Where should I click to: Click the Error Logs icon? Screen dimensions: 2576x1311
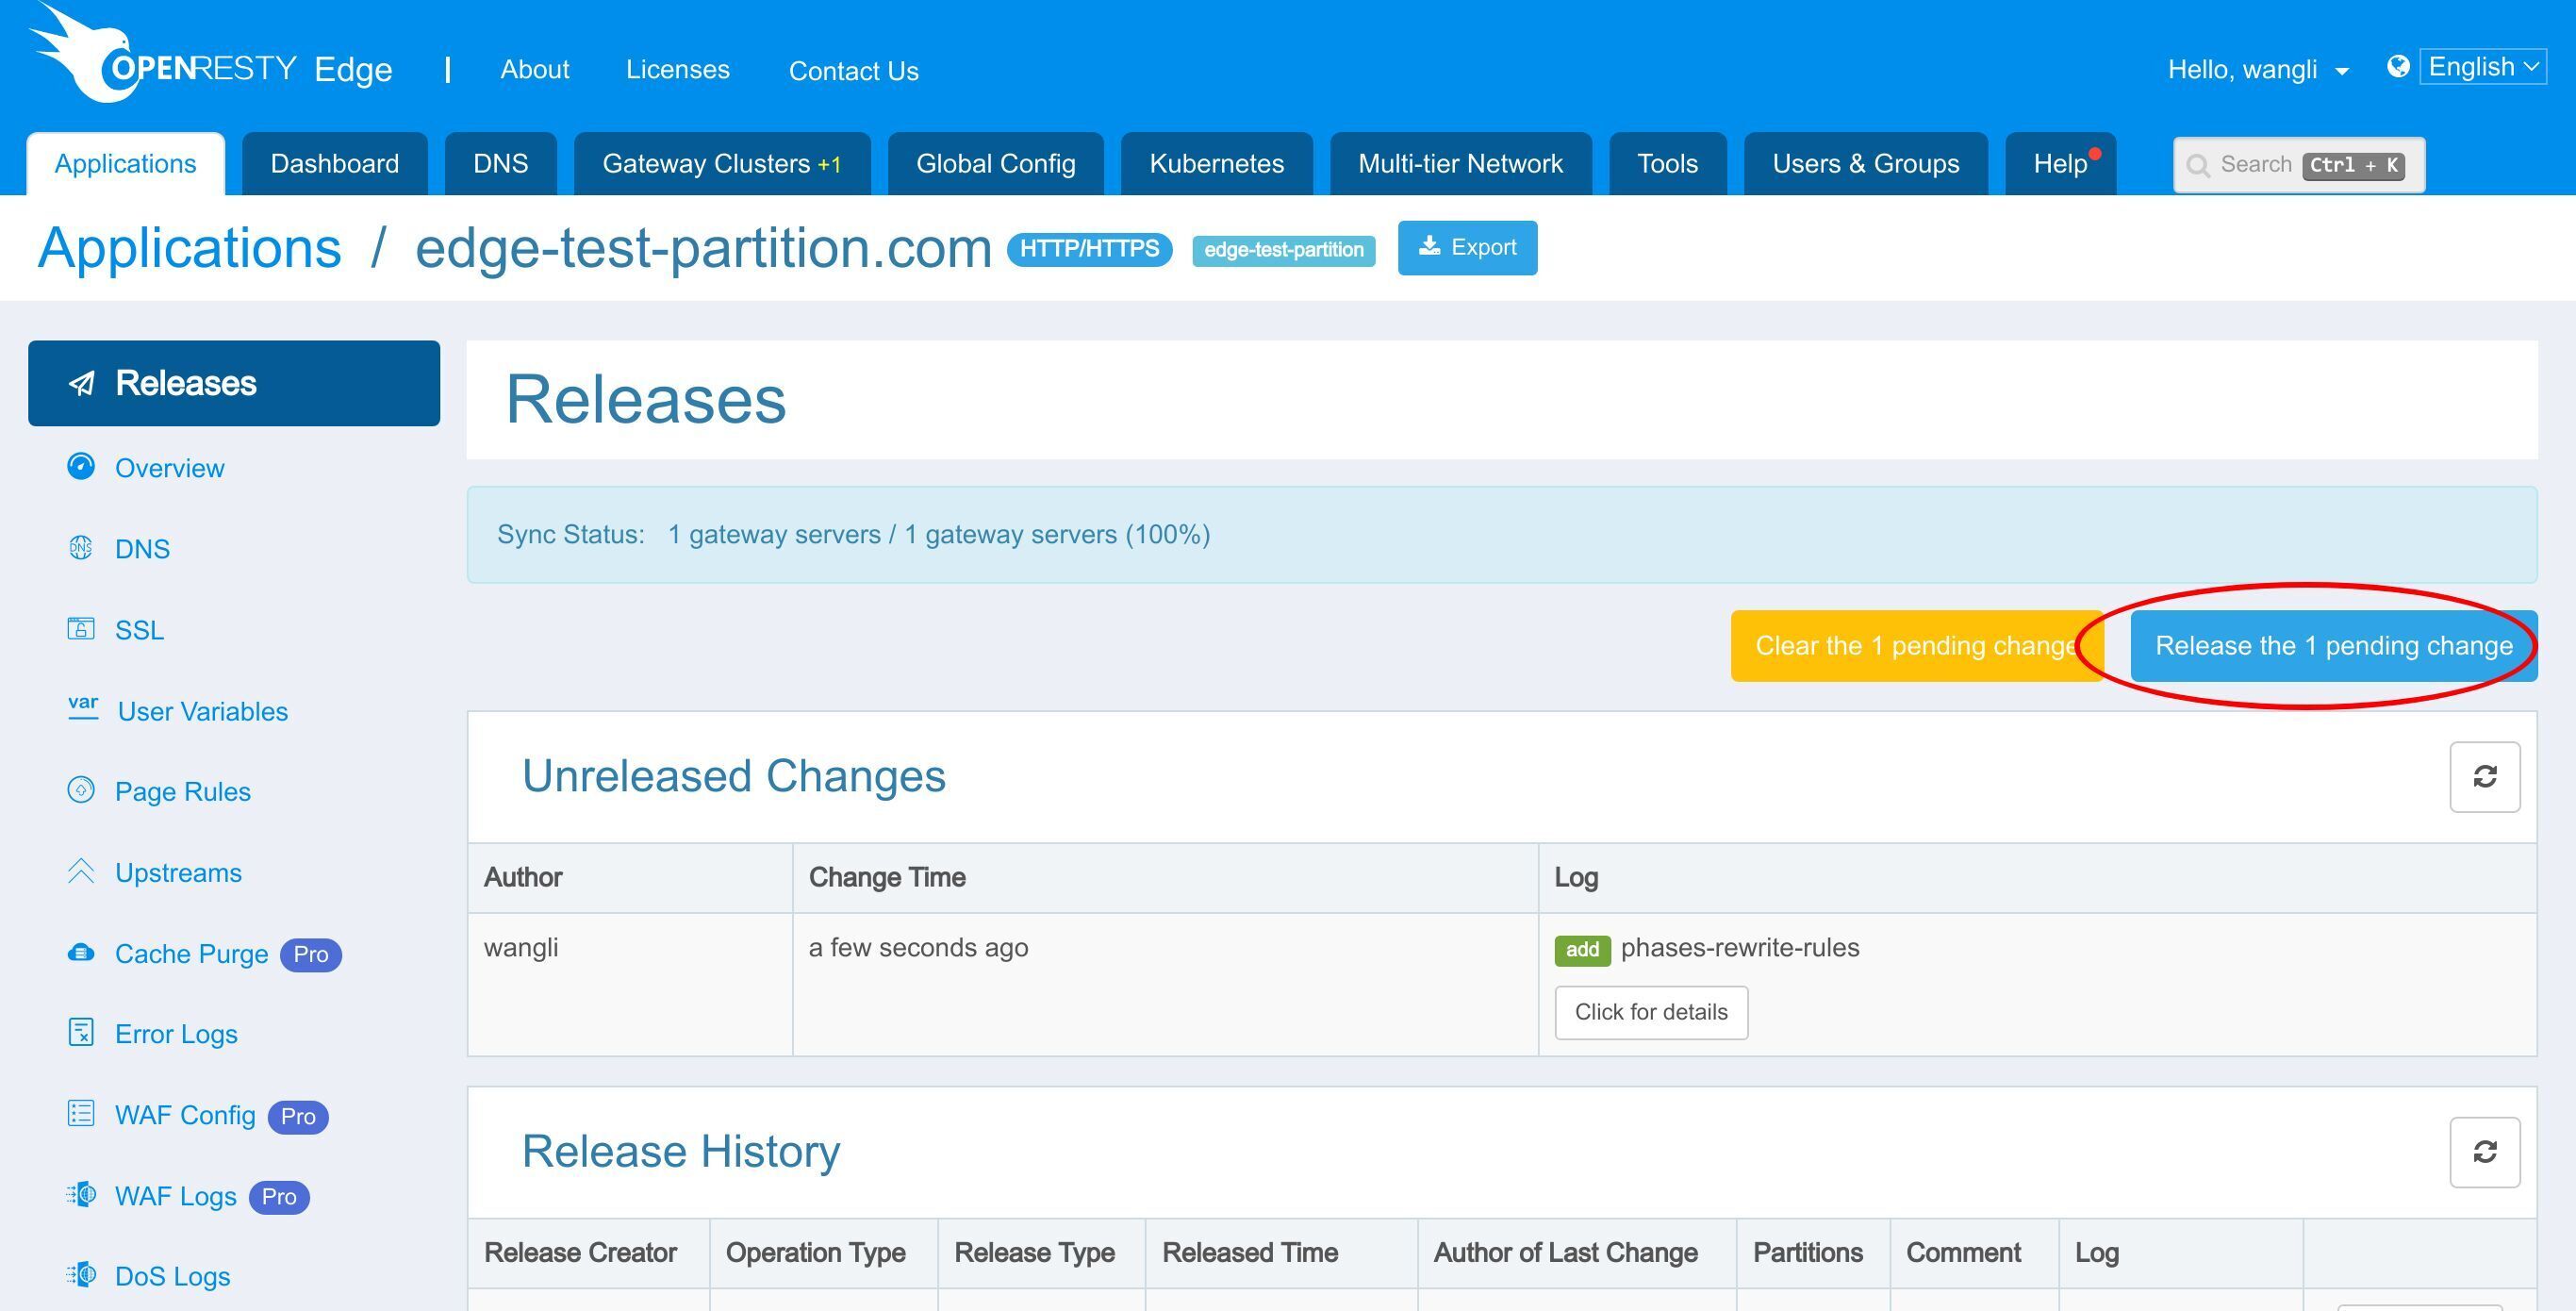coord(81,1032)
